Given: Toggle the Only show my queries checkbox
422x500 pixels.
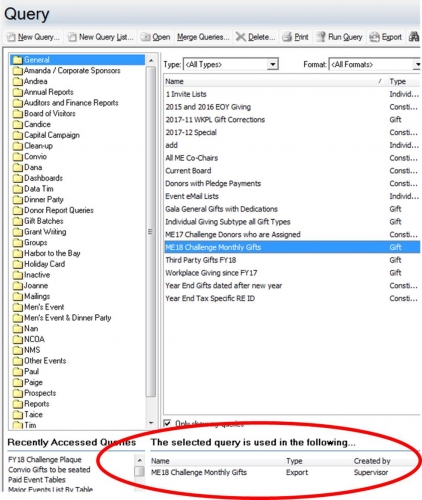Looking at the screenshot, I should 167,423.
